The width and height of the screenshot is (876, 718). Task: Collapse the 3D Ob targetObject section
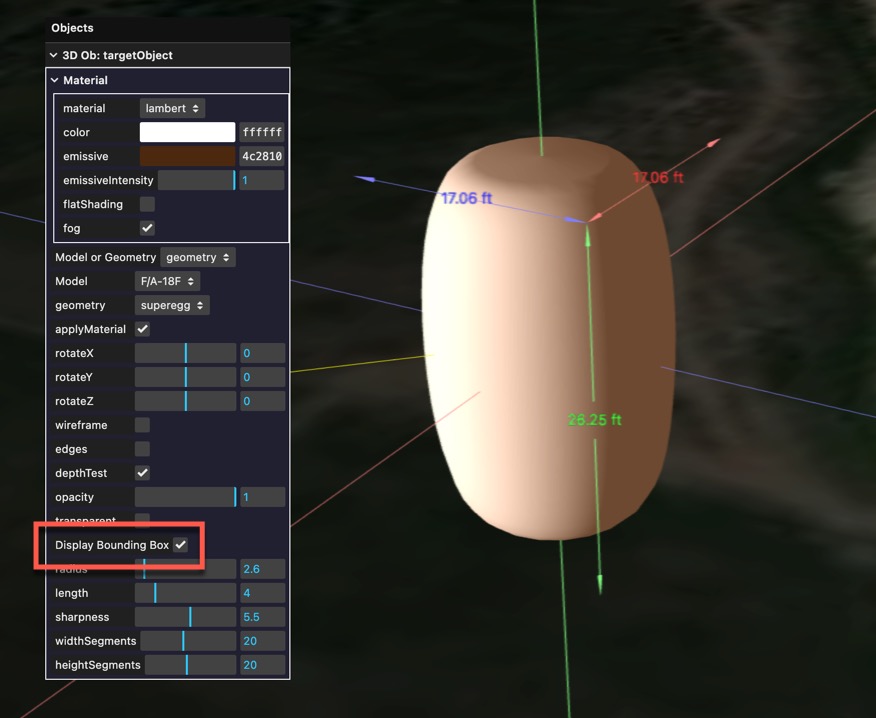[x=53, y=55]
